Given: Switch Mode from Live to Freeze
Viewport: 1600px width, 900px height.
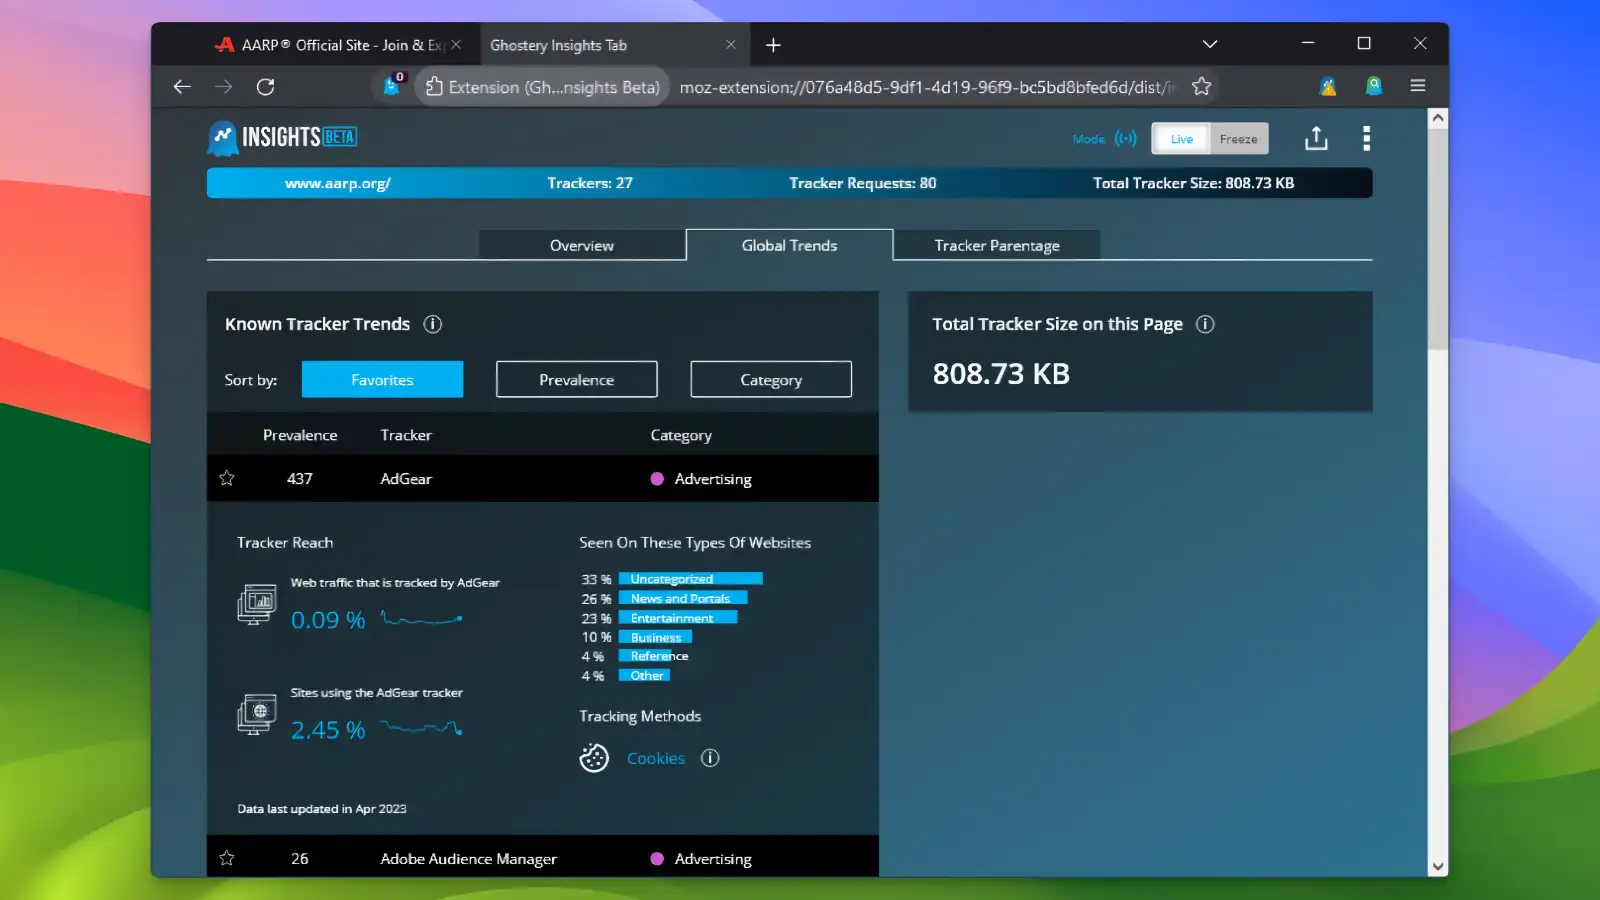Looking at the screenshot, I should click(x=1239, y=138).
